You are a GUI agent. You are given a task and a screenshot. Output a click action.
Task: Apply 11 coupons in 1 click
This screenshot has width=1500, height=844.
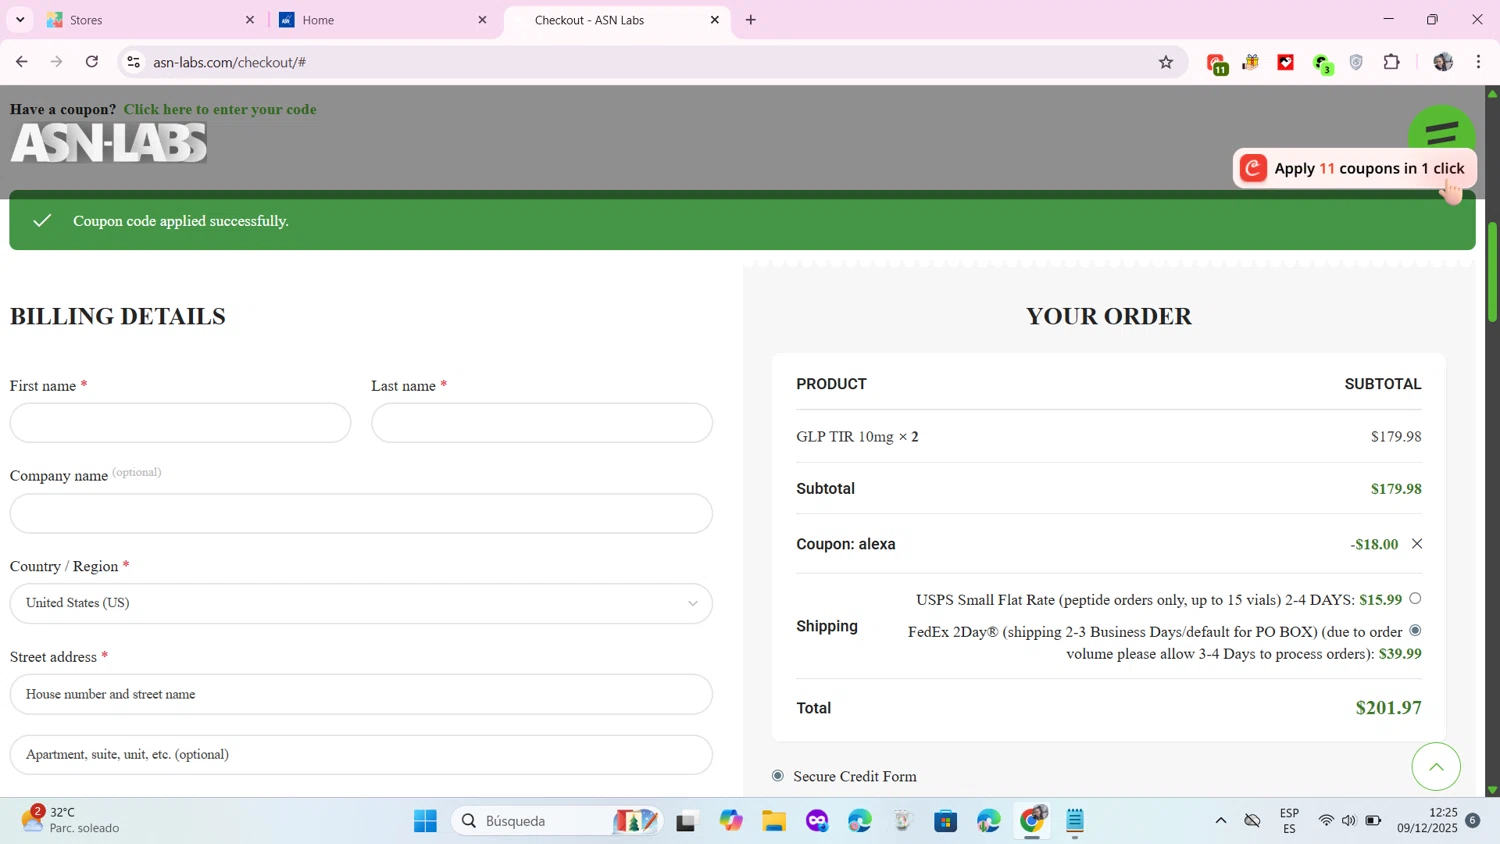point(1355,168)
